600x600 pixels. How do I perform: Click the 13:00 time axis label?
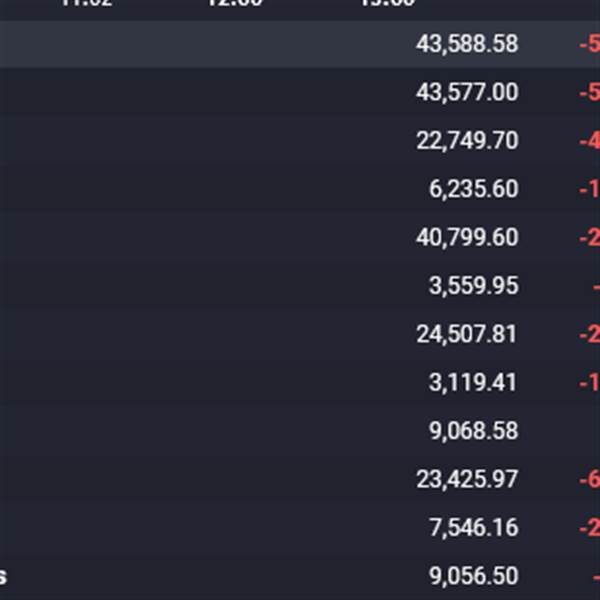387,3
